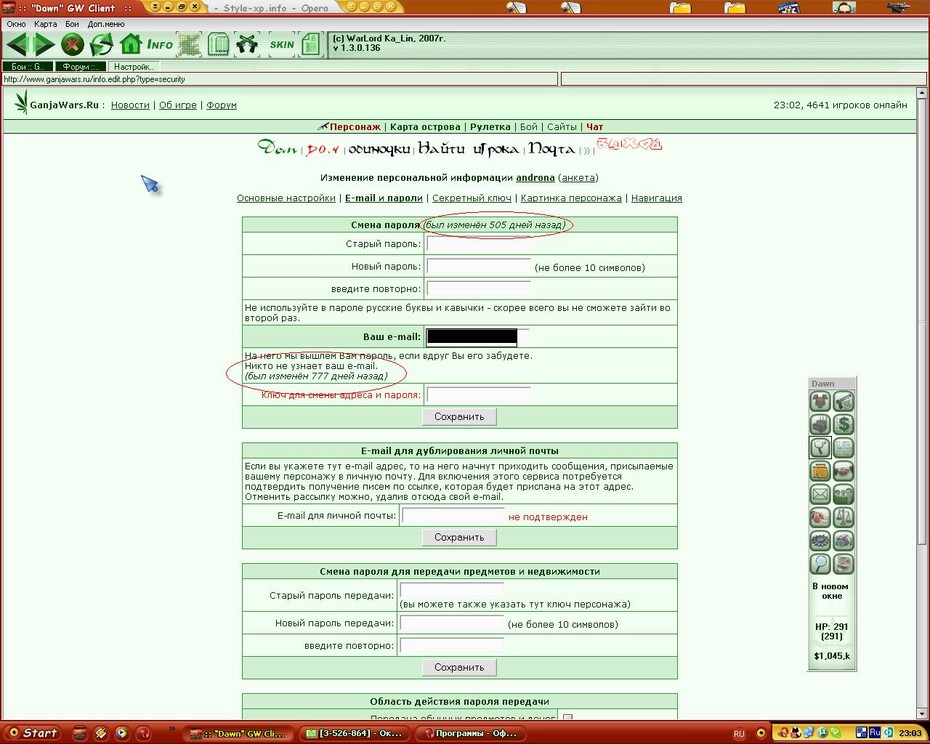The width and height of the screenshot is (930, 744).
Task: Focus the Ключ для смены адреса field
Action: tap(478, 395)
